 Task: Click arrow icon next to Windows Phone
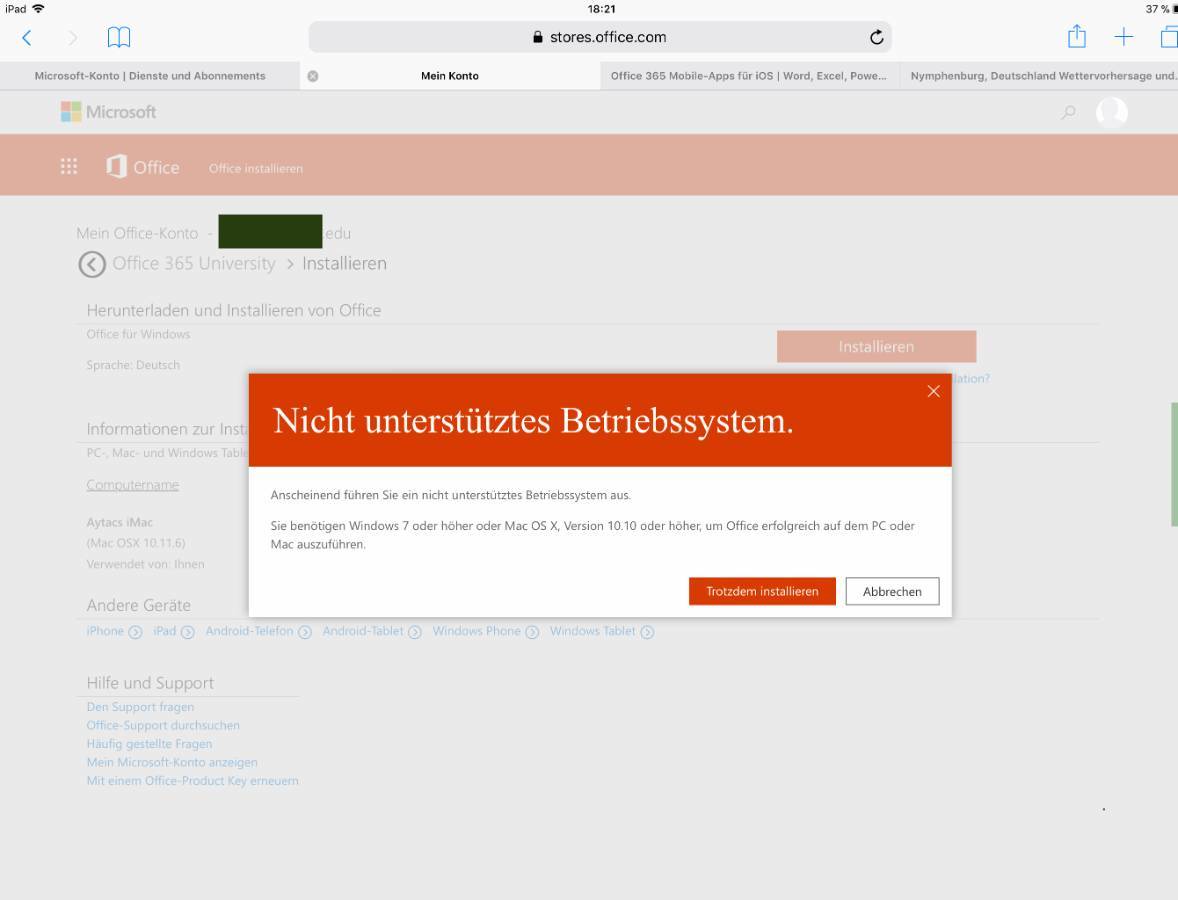532,633
